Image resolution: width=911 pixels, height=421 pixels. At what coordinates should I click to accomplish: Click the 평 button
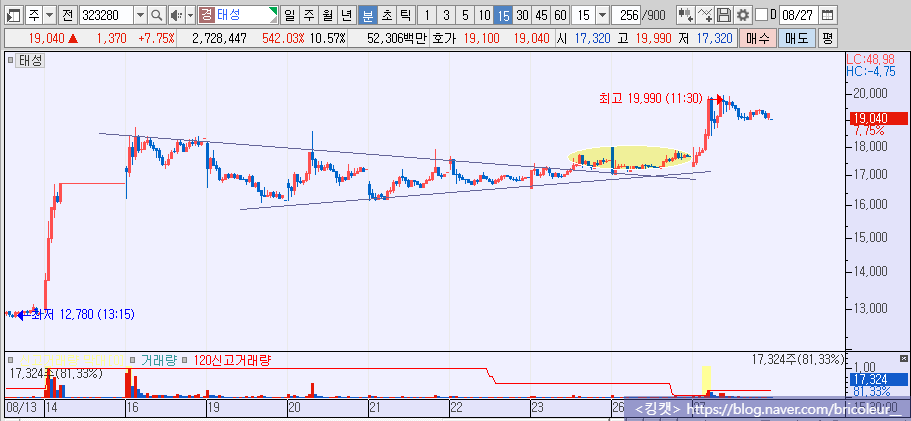827,38
